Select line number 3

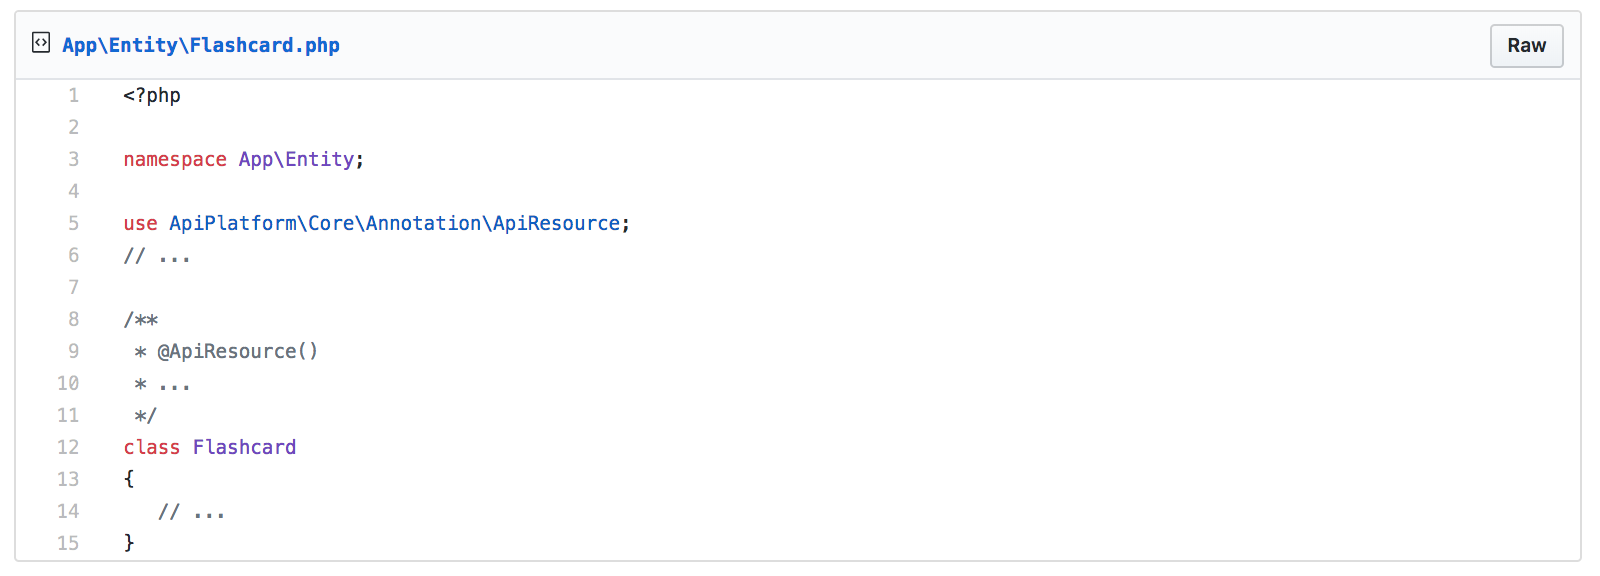pos(73,160)
